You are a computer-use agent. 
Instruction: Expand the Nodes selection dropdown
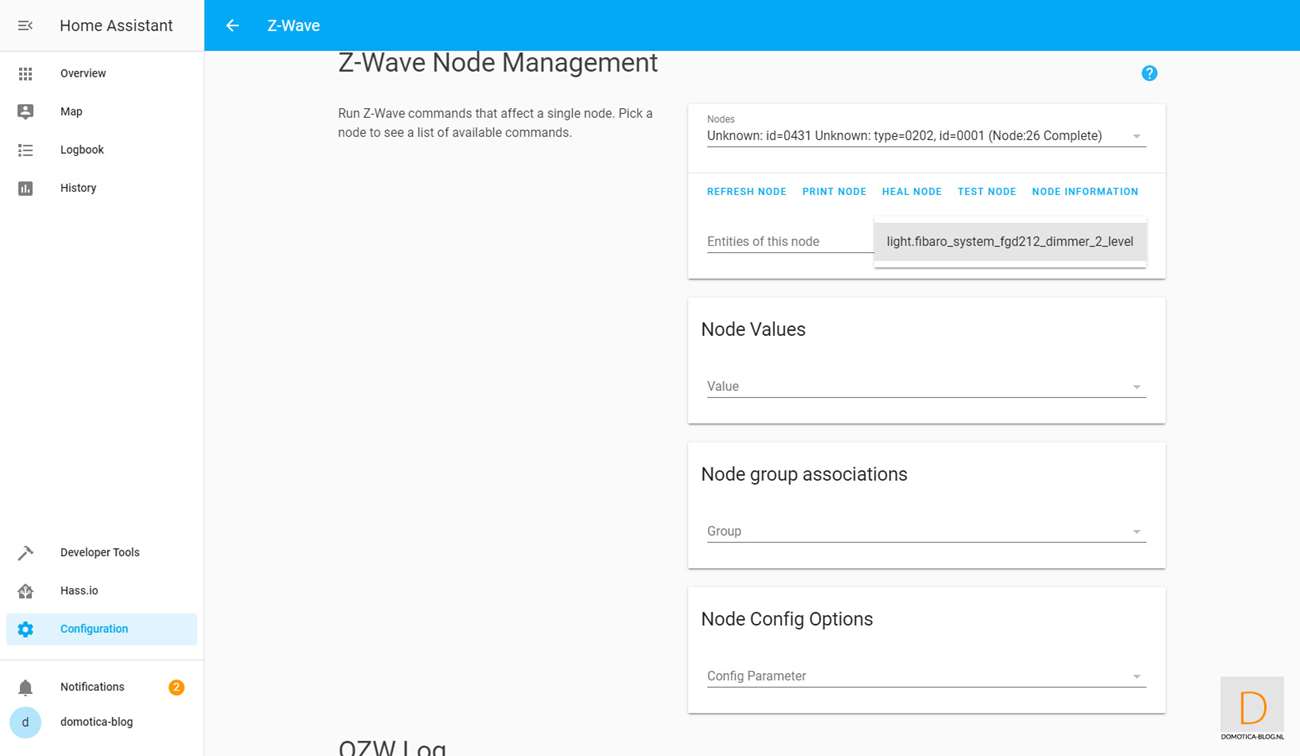click(x=1136, y=136)
